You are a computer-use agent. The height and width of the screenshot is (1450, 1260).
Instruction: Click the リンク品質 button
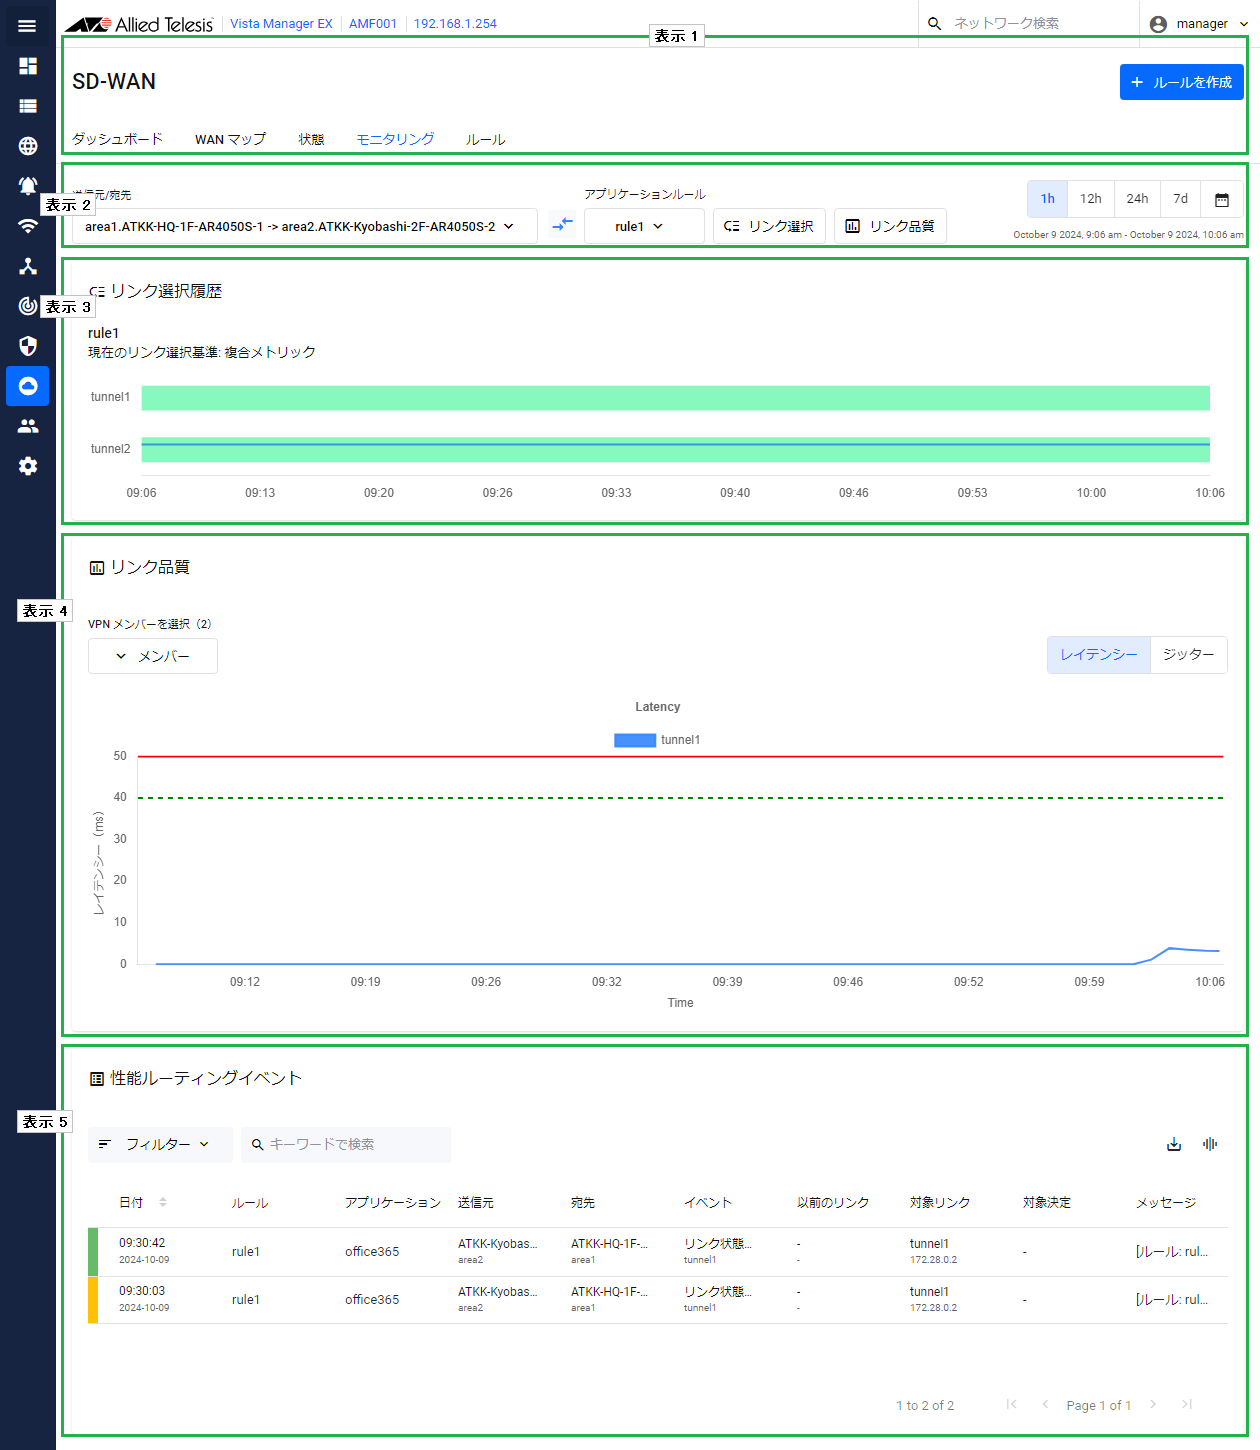pos(890,226)
